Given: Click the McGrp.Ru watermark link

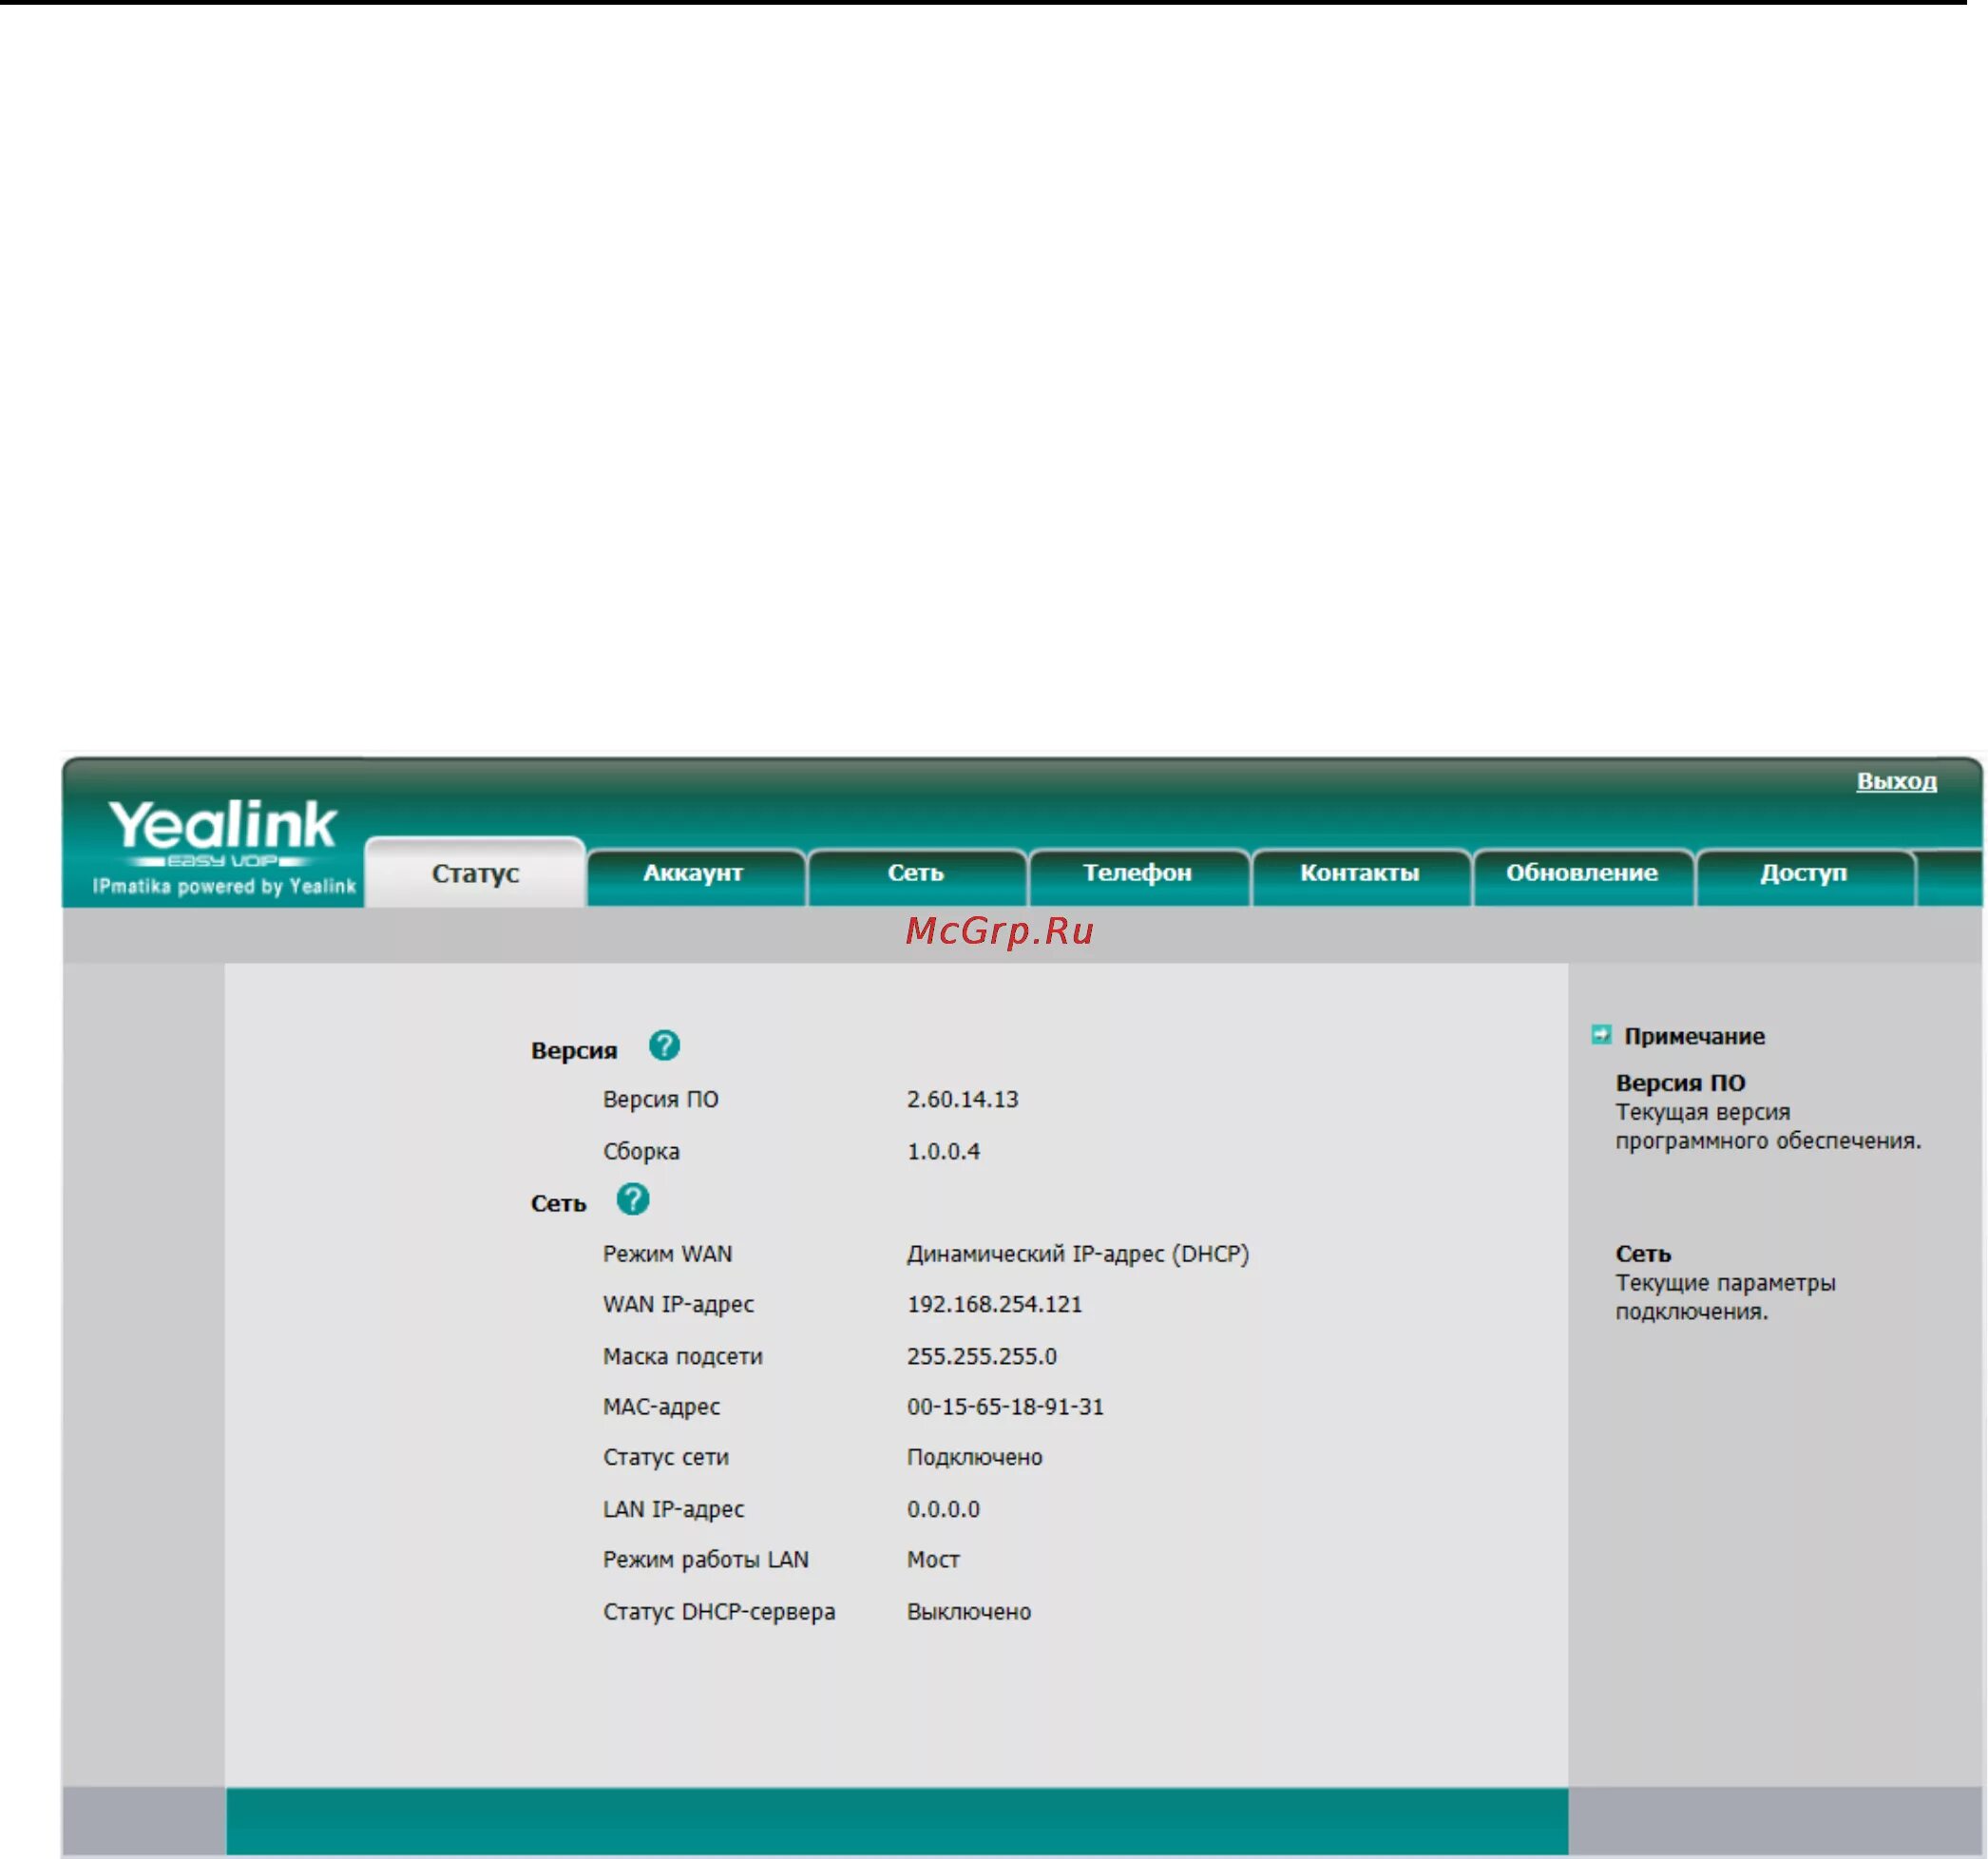Looking at the screenshot, I should tap(999, 931).
